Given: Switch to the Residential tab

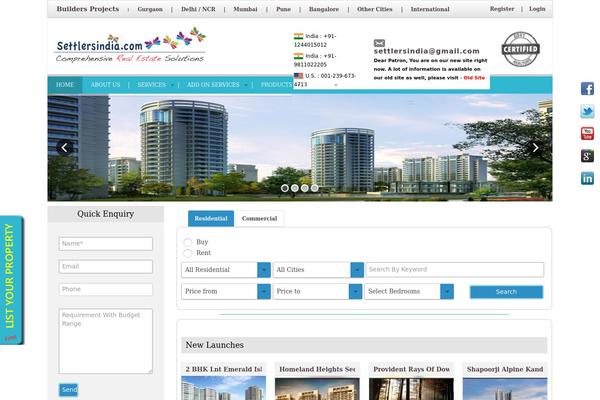Looking at the screenshot, I should (211, 219).
